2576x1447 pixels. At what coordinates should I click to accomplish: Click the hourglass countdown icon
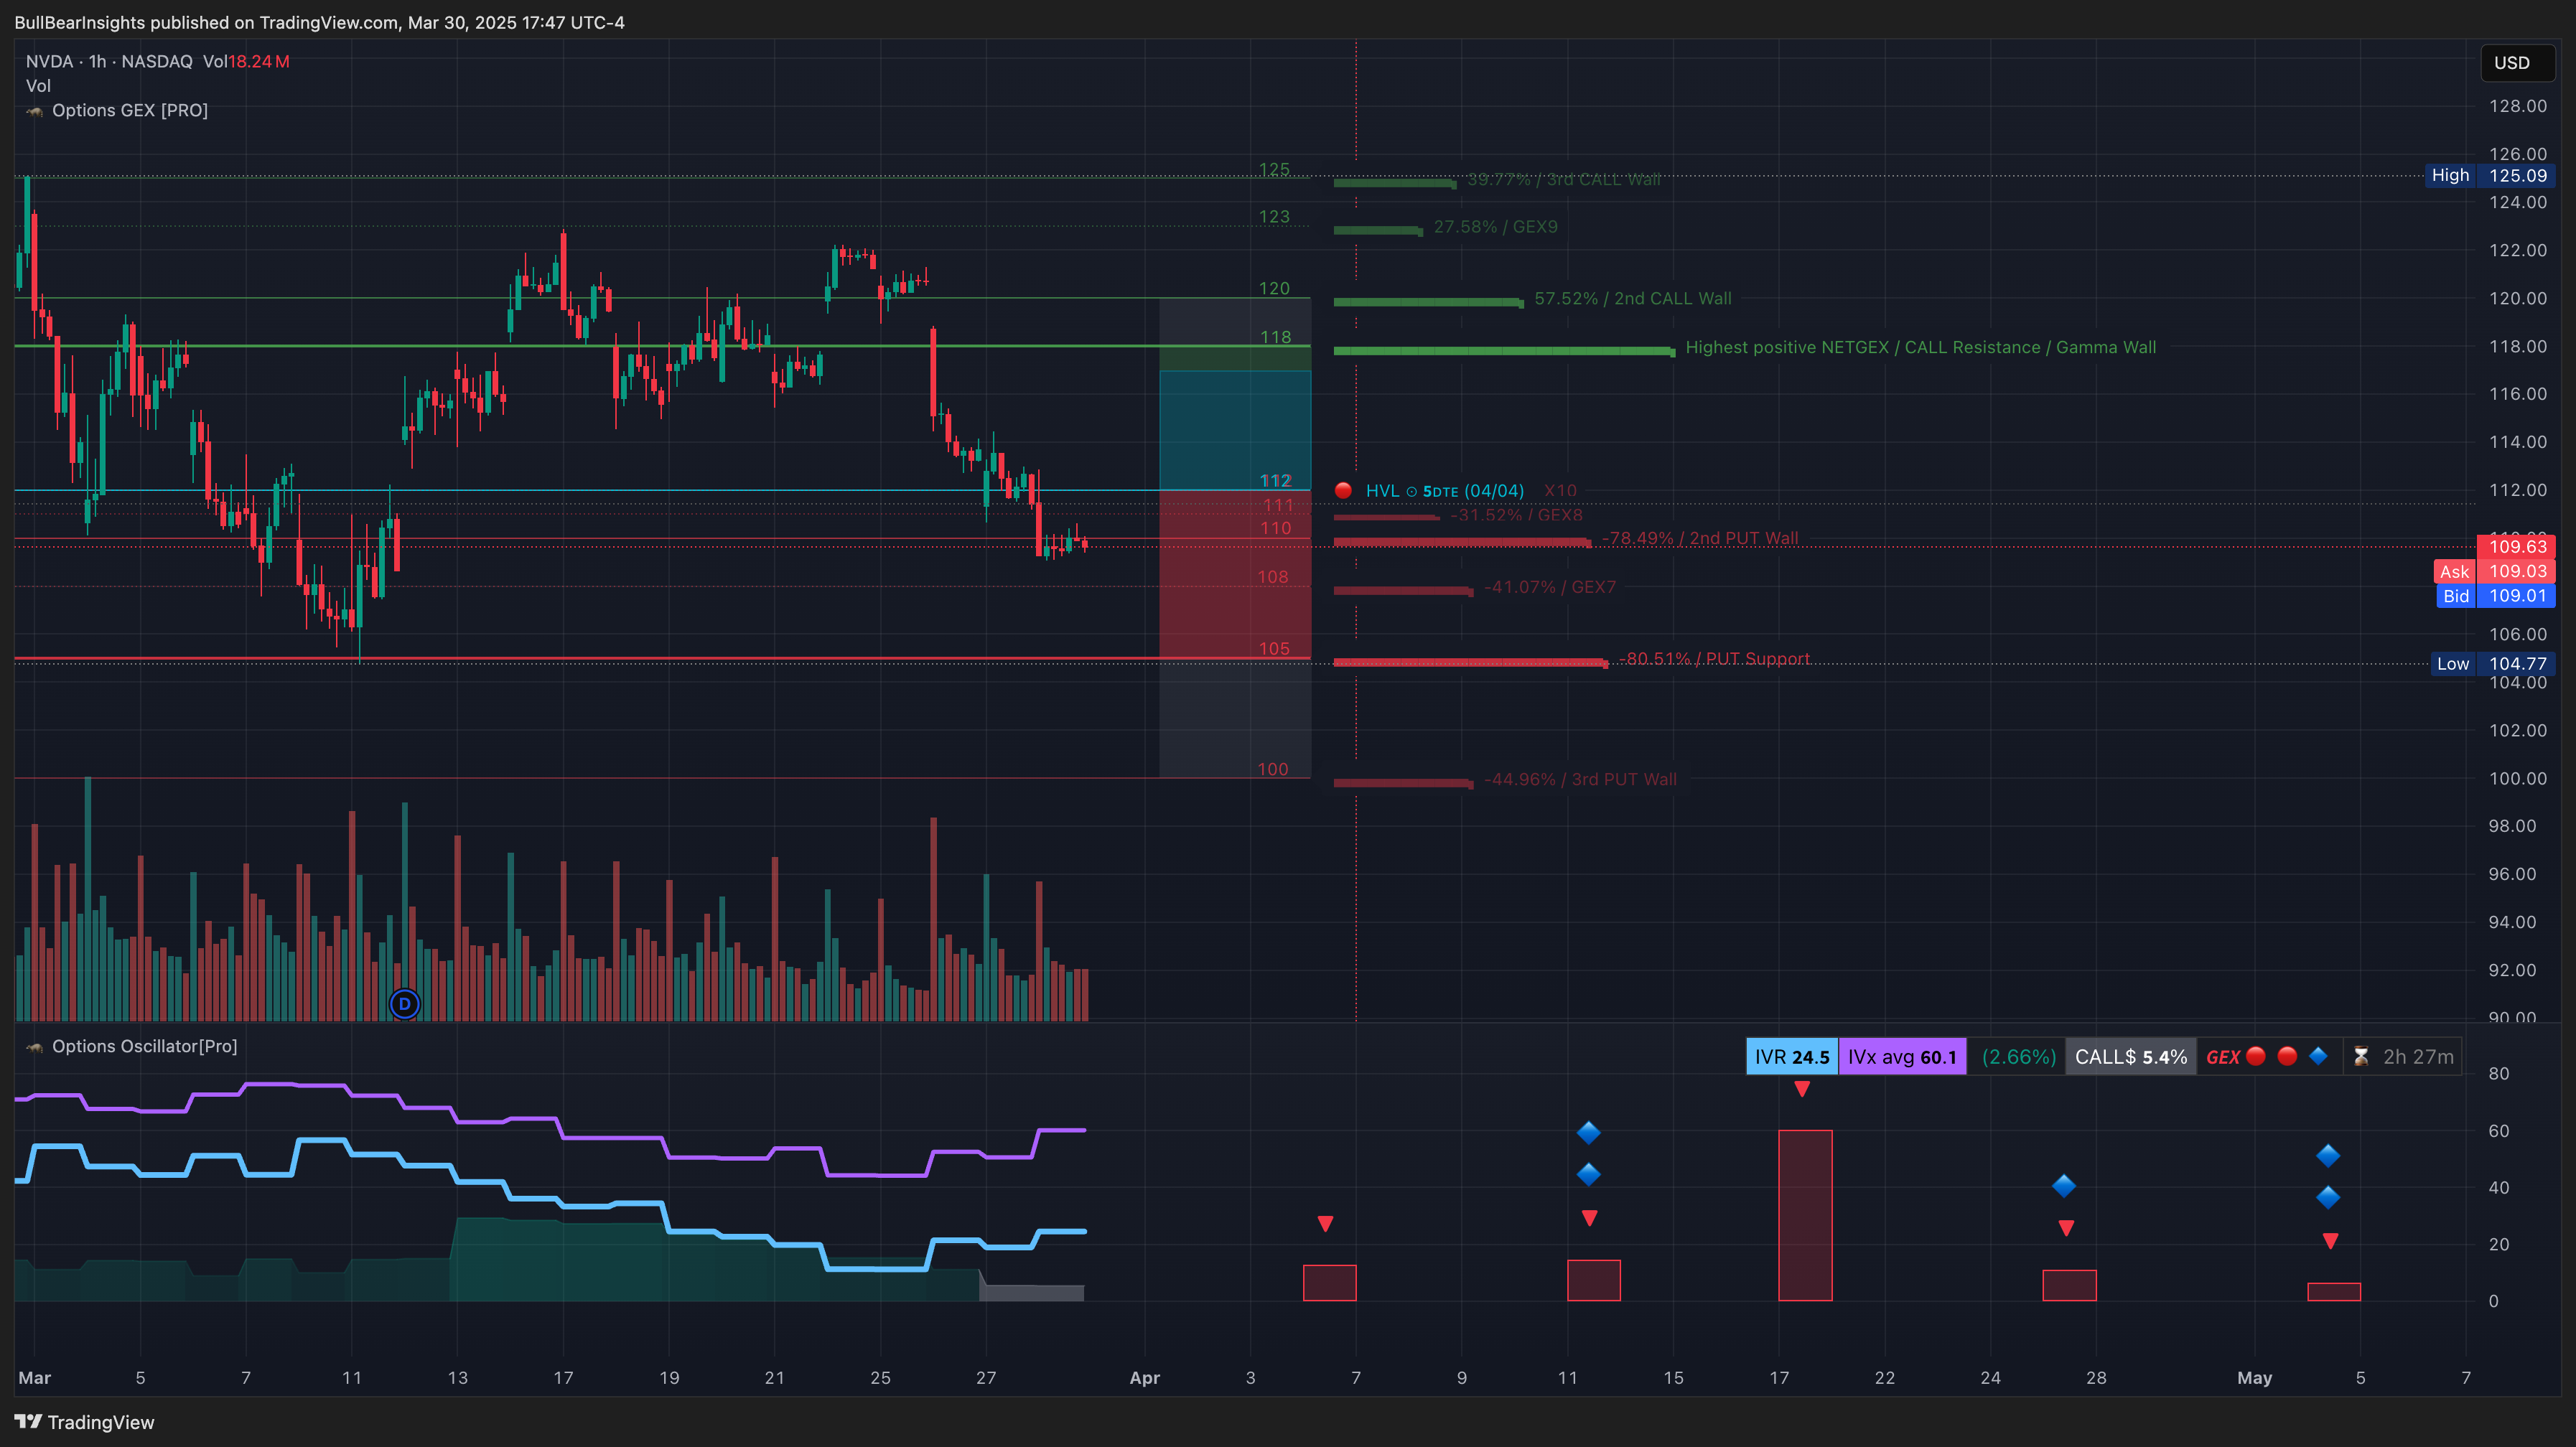click(x=2361, y=1056)
